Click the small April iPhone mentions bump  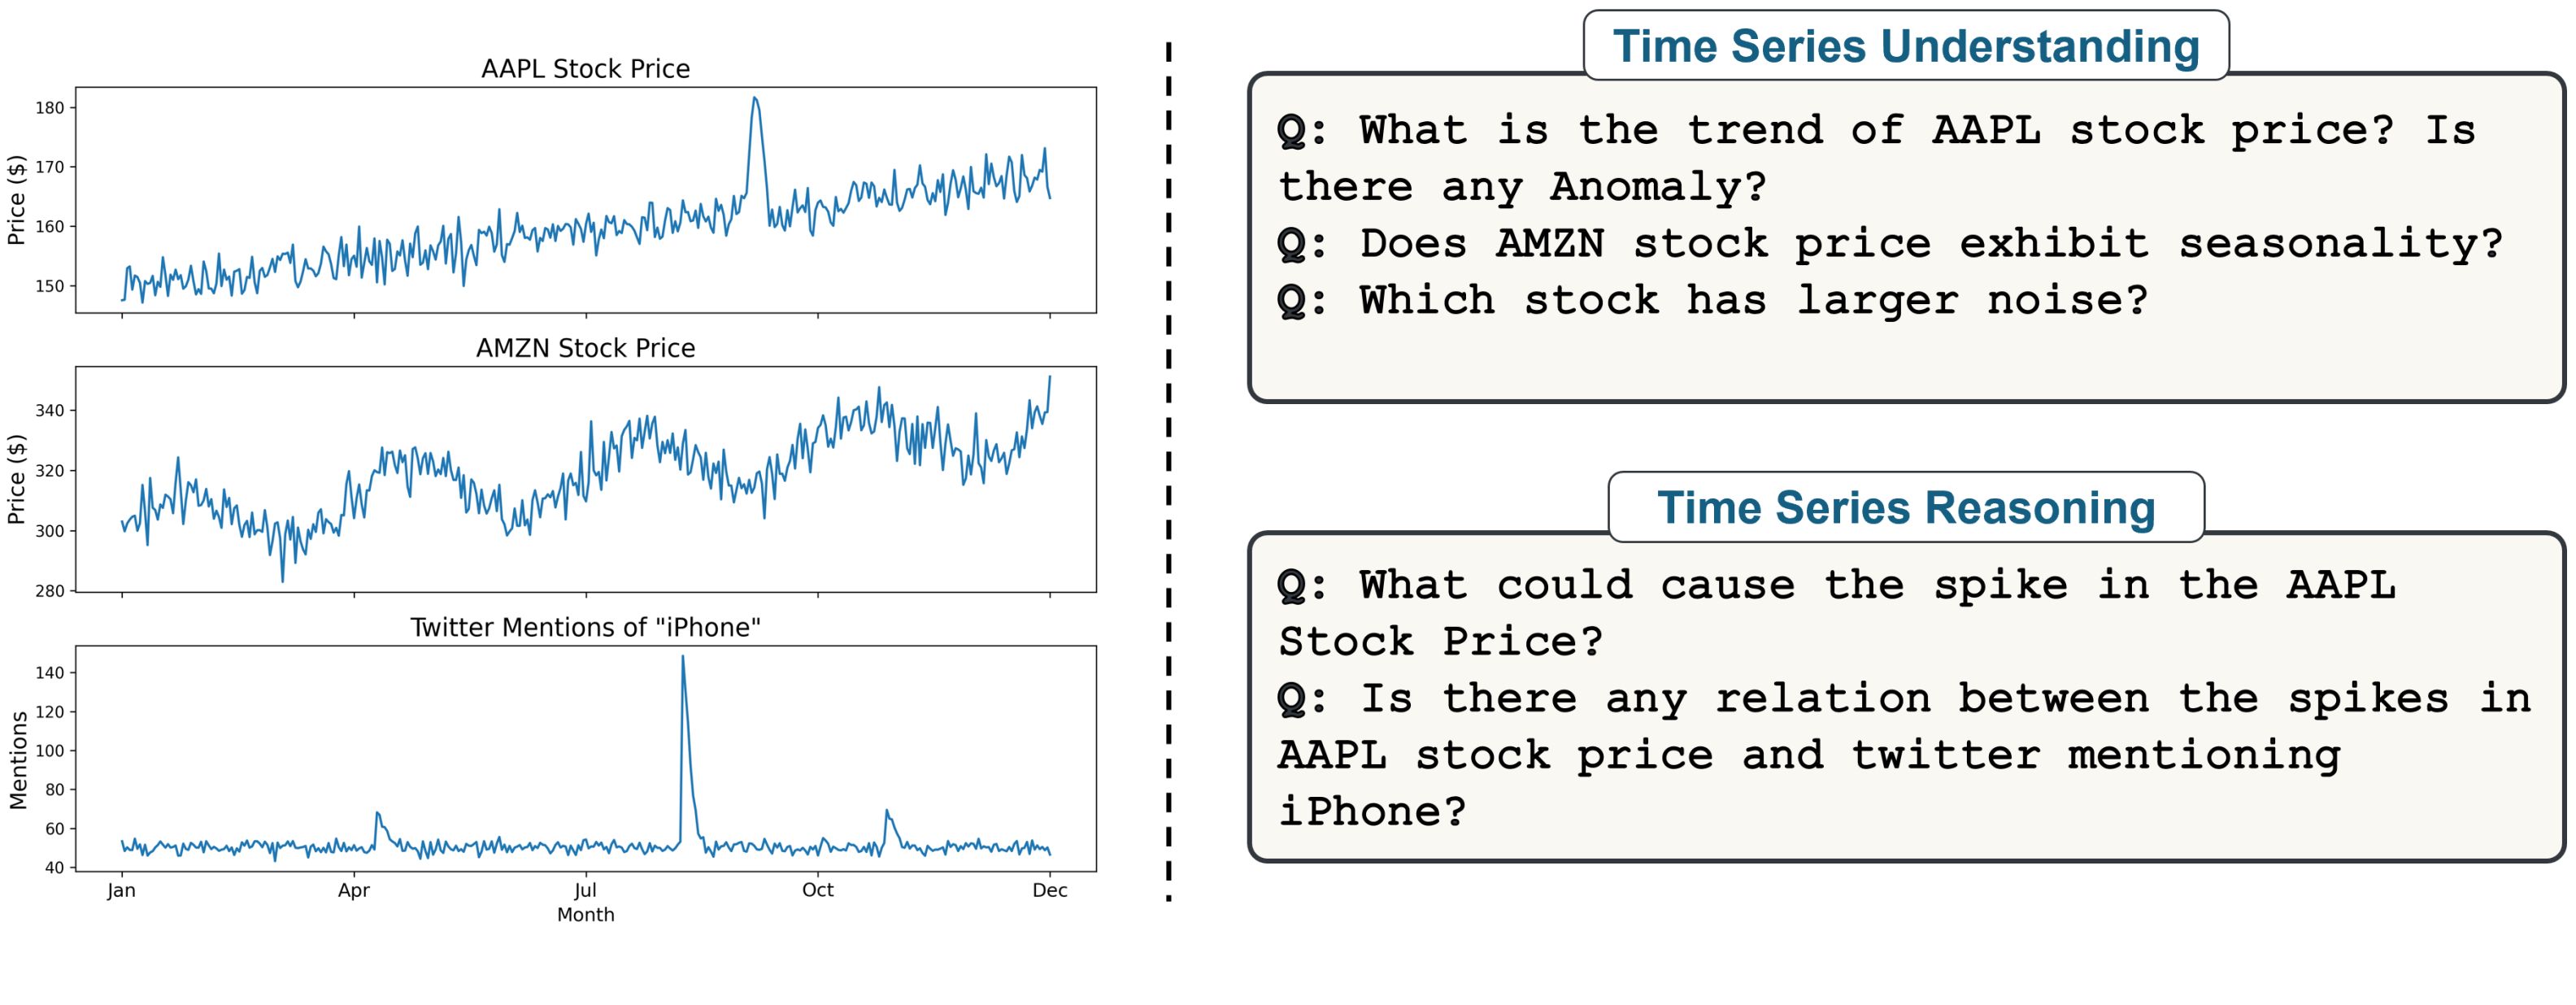pyautogui.click(x=378, y=814)
